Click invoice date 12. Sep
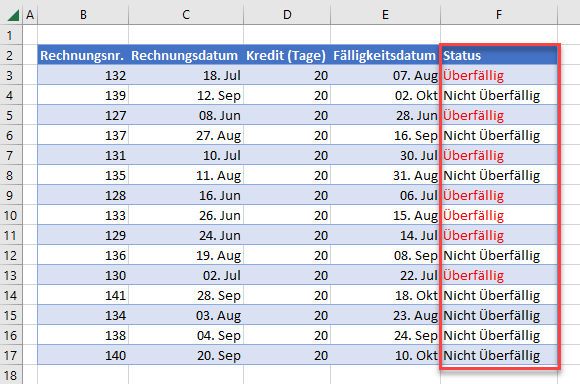This screenshot has height=384, width=580. pos(186,95)
